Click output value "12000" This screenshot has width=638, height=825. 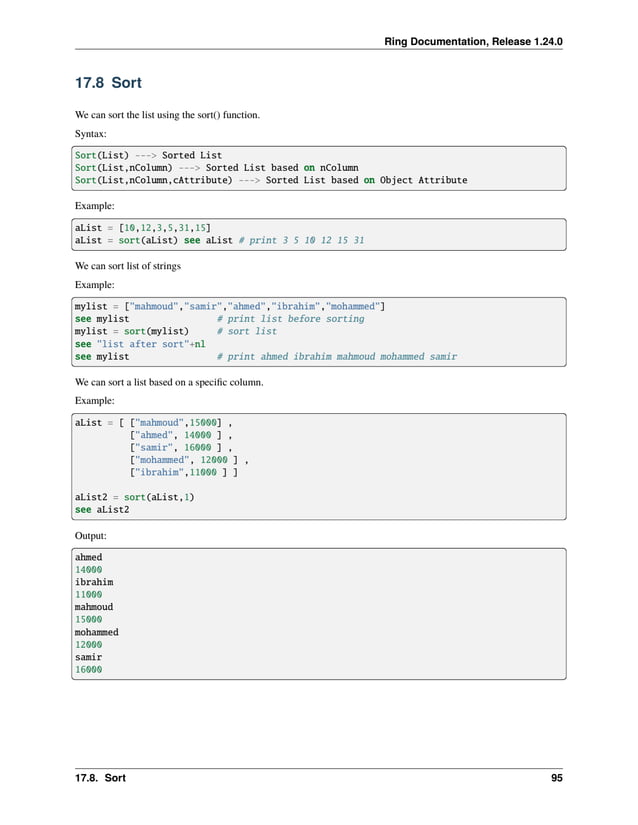point(88,645)
